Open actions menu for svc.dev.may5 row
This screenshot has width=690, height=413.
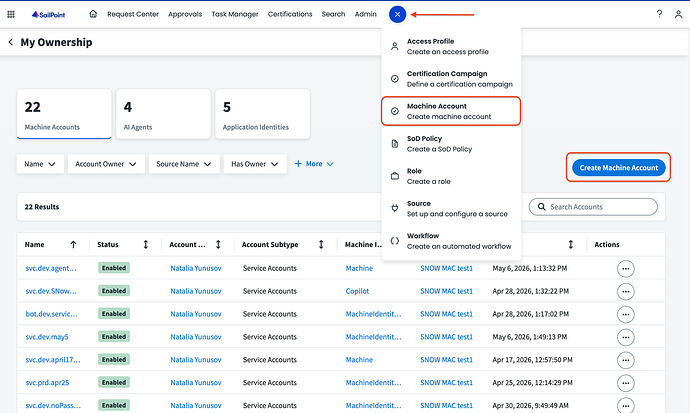click(625, 337)
